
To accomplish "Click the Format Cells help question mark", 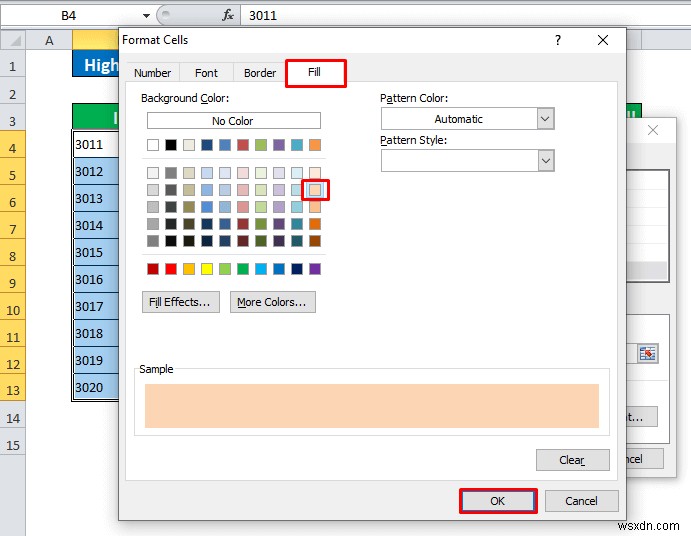I will pos(558,40).
